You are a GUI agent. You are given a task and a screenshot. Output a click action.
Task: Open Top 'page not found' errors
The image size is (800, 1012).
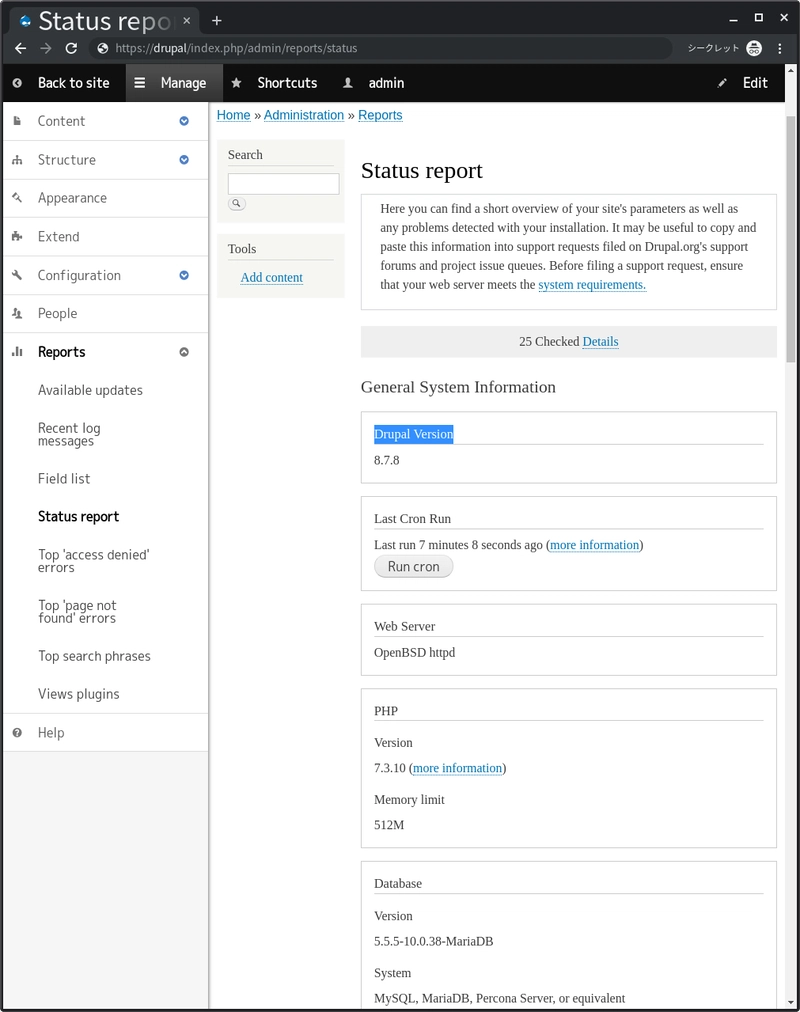tap(77, 611)
